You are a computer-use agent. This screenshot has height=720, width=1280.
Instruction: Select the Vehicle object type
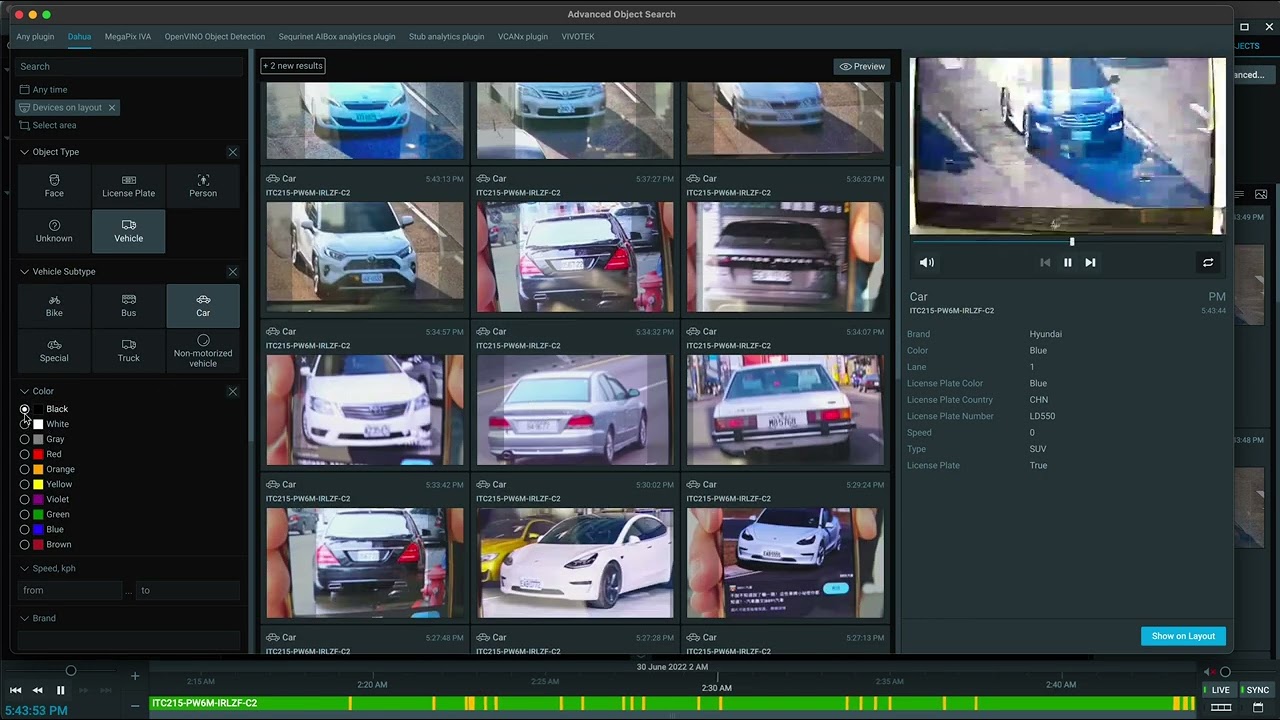128,231
